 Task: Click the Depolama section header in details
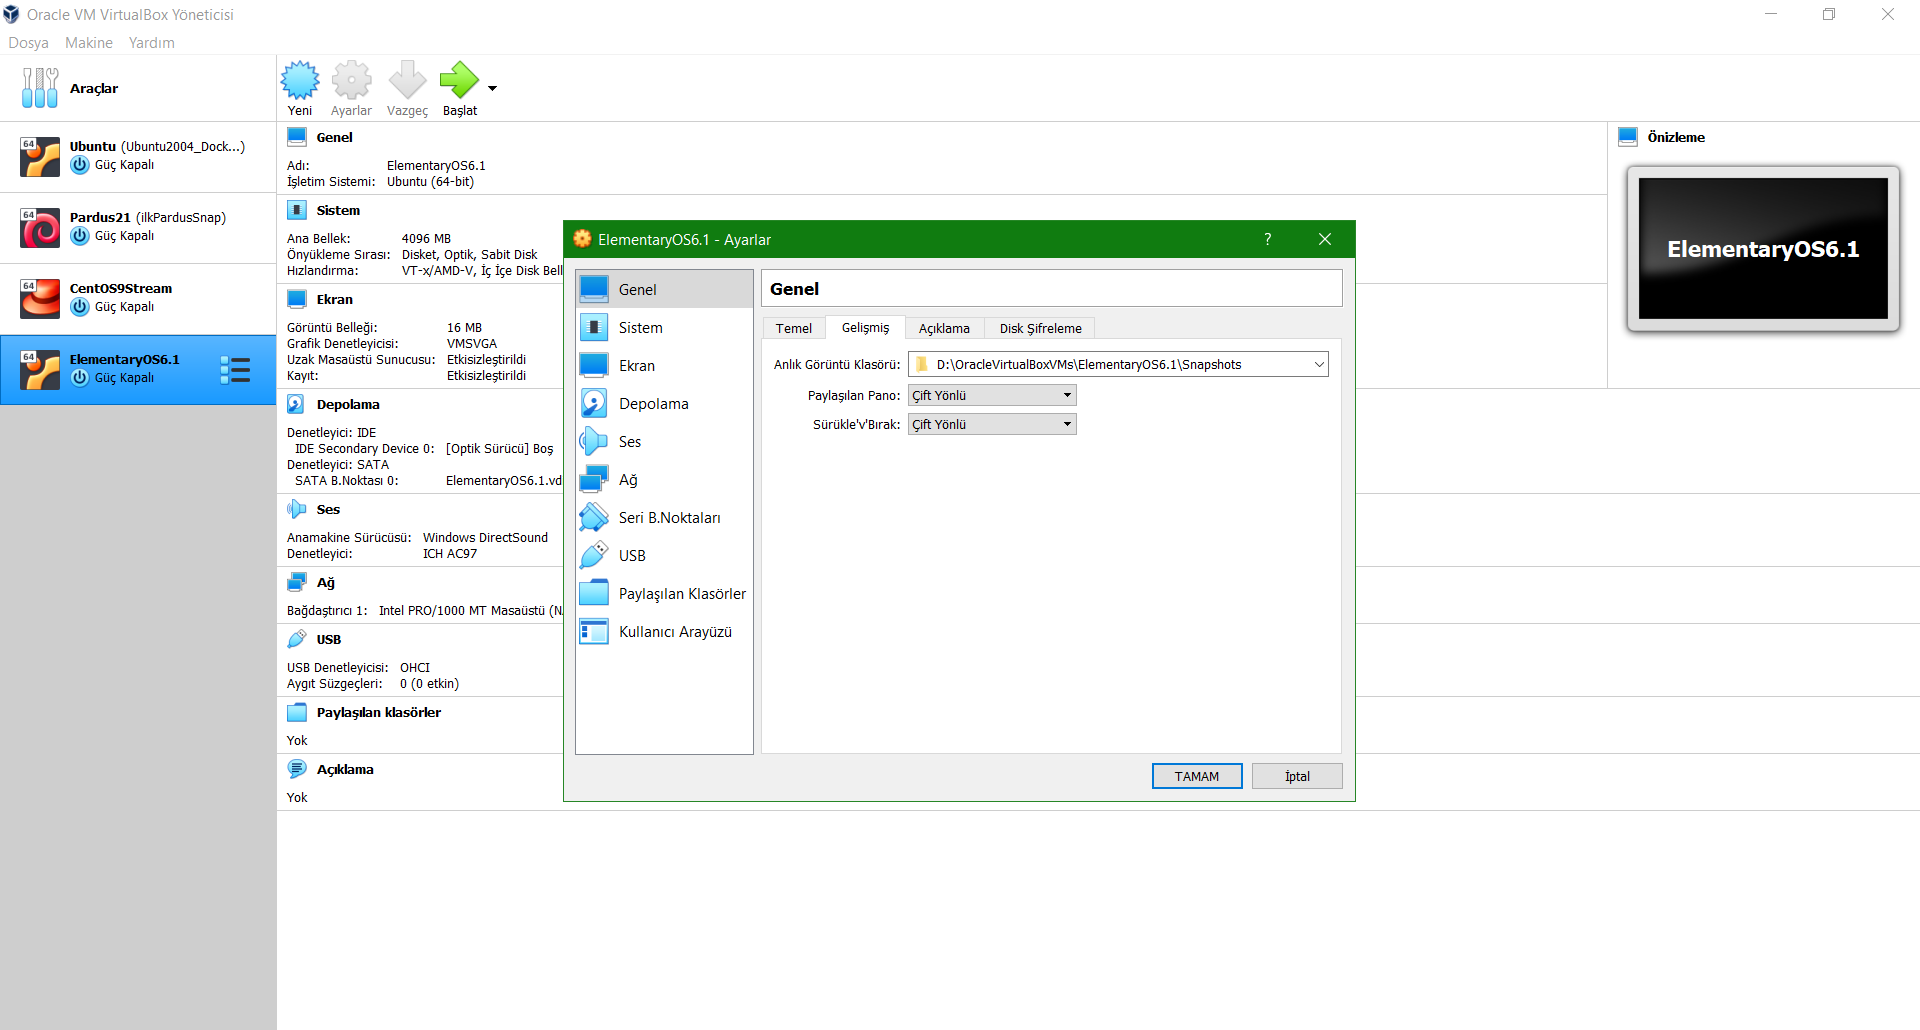(348, 404)
